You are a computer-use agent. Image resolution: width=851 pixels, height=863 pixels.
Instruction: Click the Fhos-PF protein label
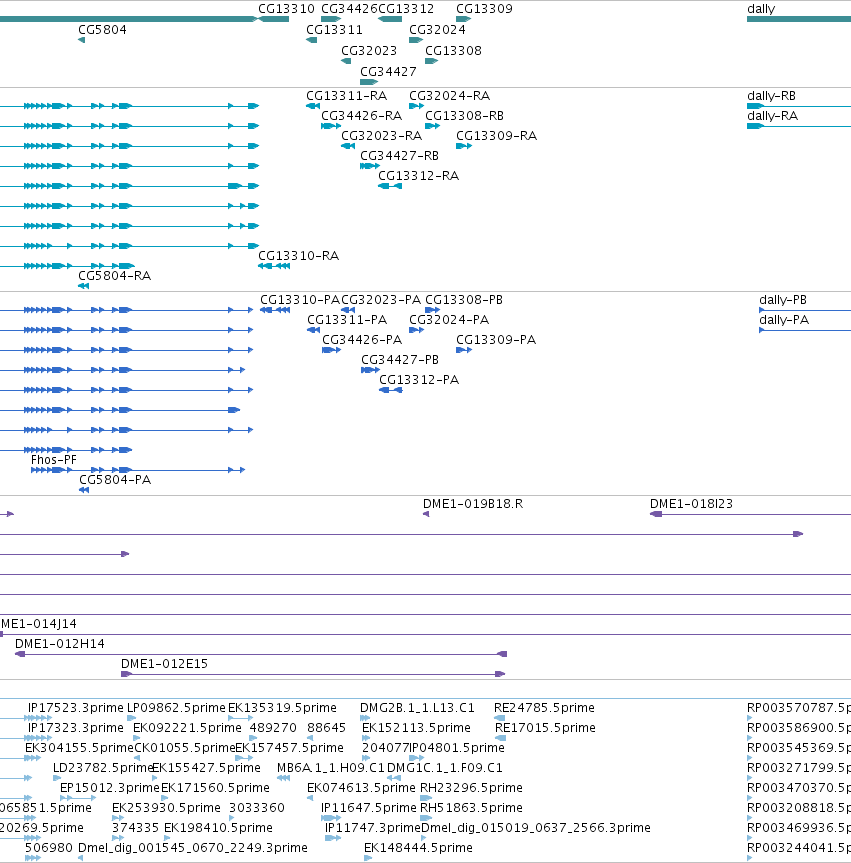click(53, 460)
